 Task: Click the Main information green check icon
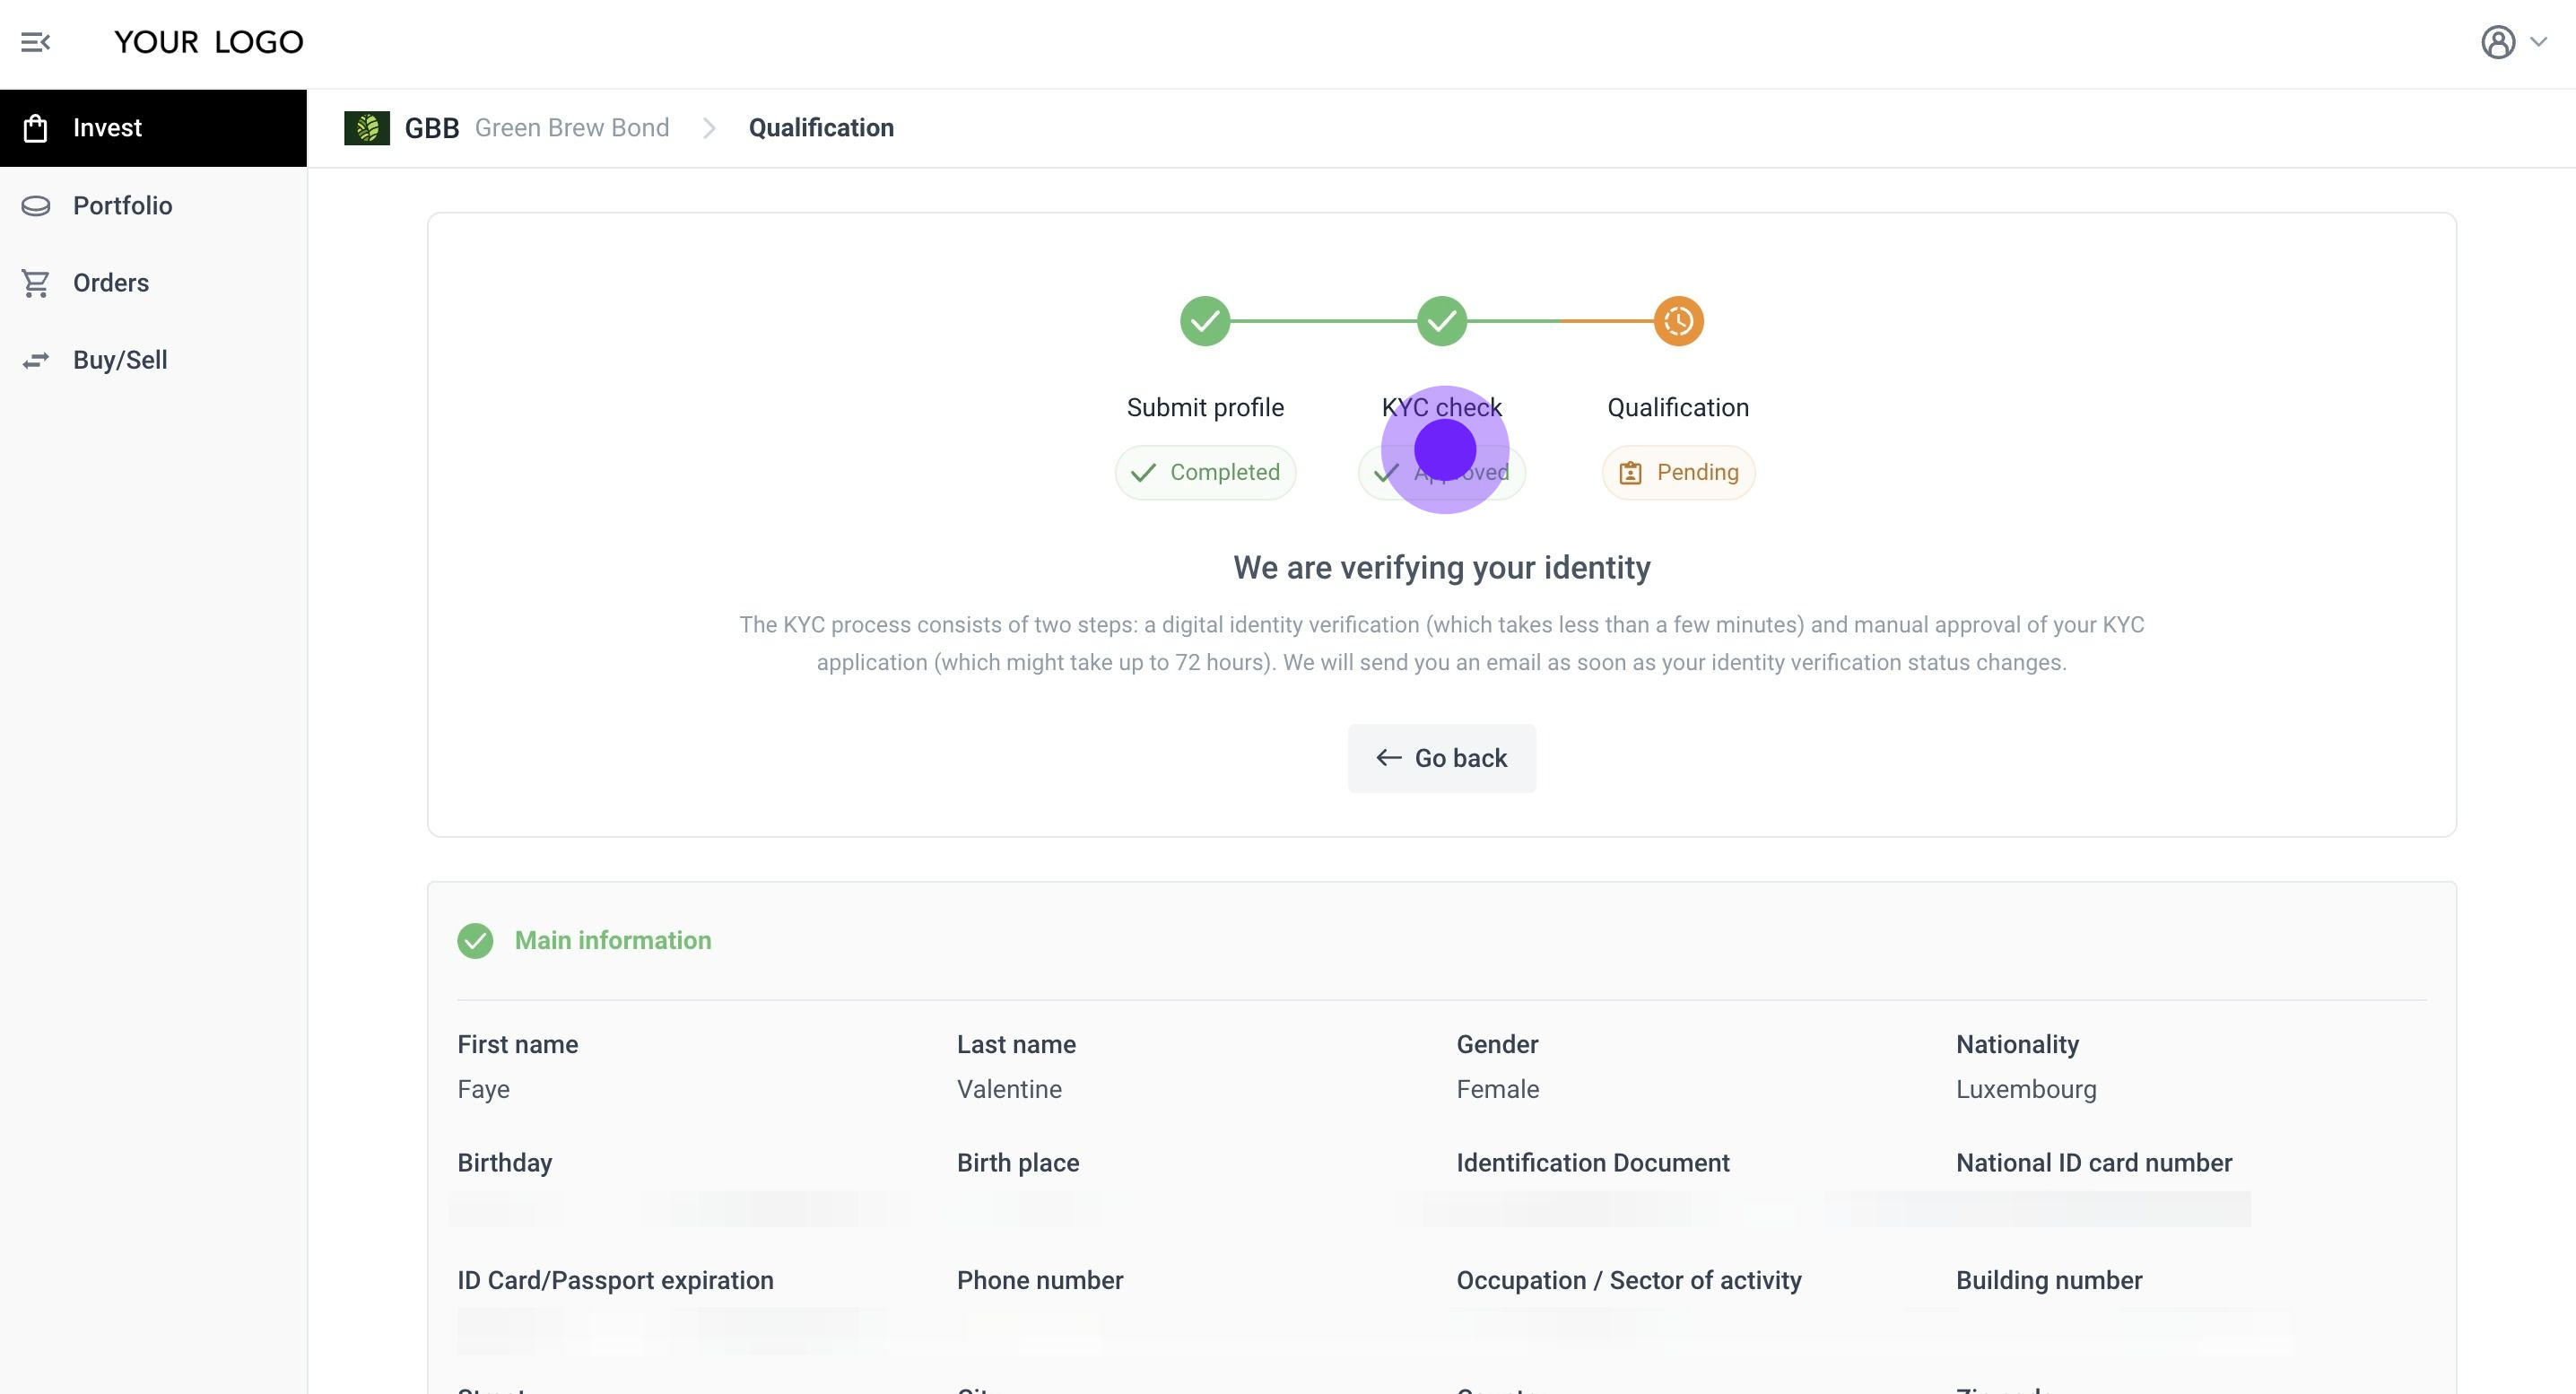tap(475, 940)
